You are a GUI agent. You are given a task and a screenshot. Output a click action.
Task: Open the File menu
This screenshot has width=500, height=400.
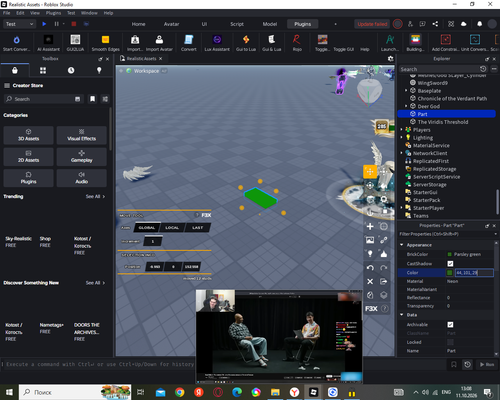pos(6,13)
